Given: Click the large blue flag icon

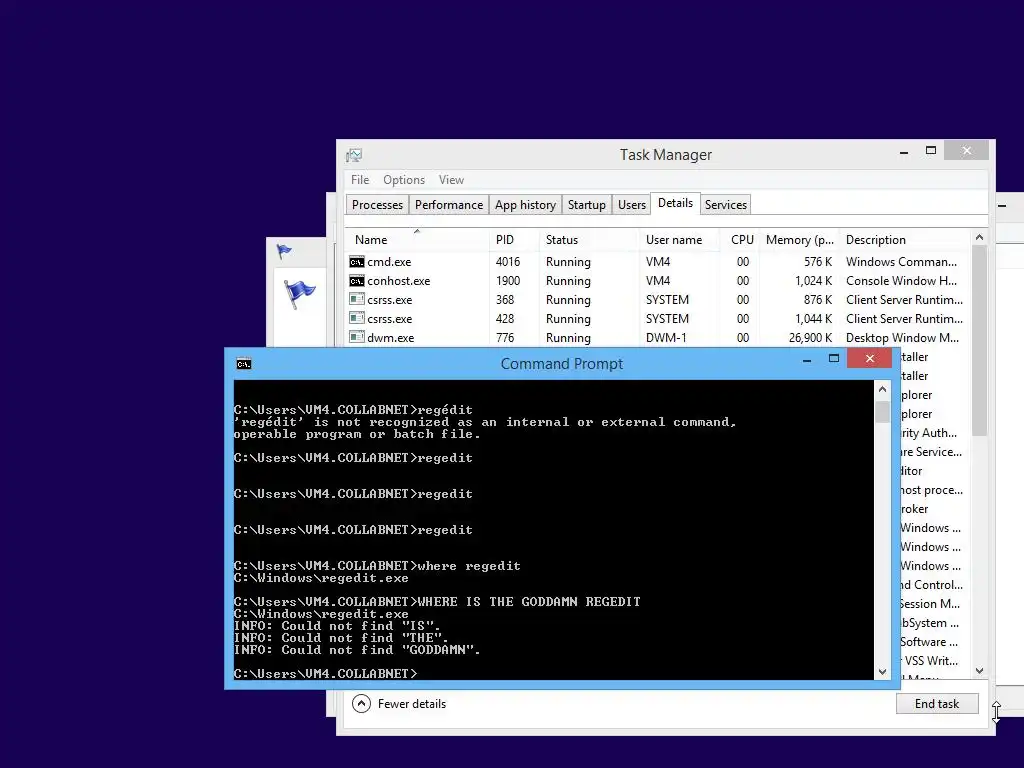Looking at the screenshot, I should 299,293.
